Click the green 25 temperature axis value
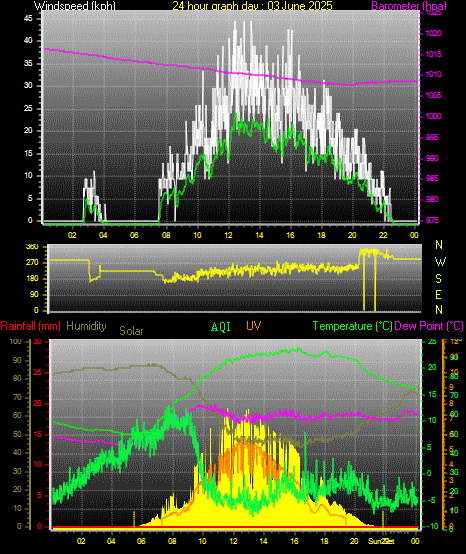The image size is (466, 554). (x=432, y=342)
